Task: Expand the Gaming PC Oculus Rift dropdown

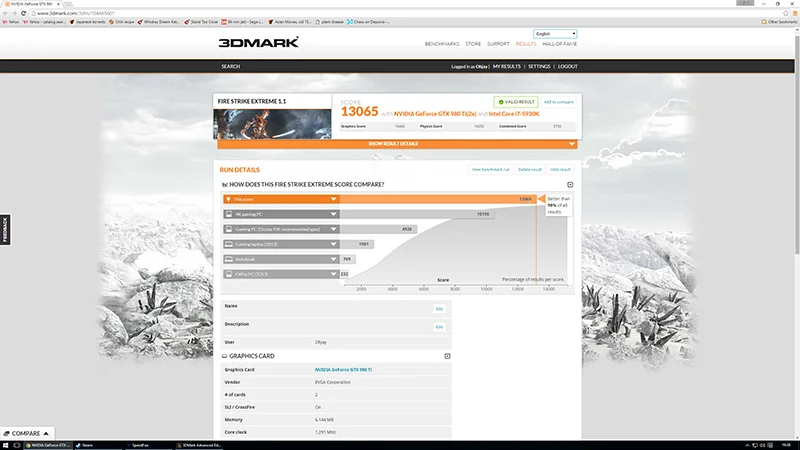Action: 333,229
